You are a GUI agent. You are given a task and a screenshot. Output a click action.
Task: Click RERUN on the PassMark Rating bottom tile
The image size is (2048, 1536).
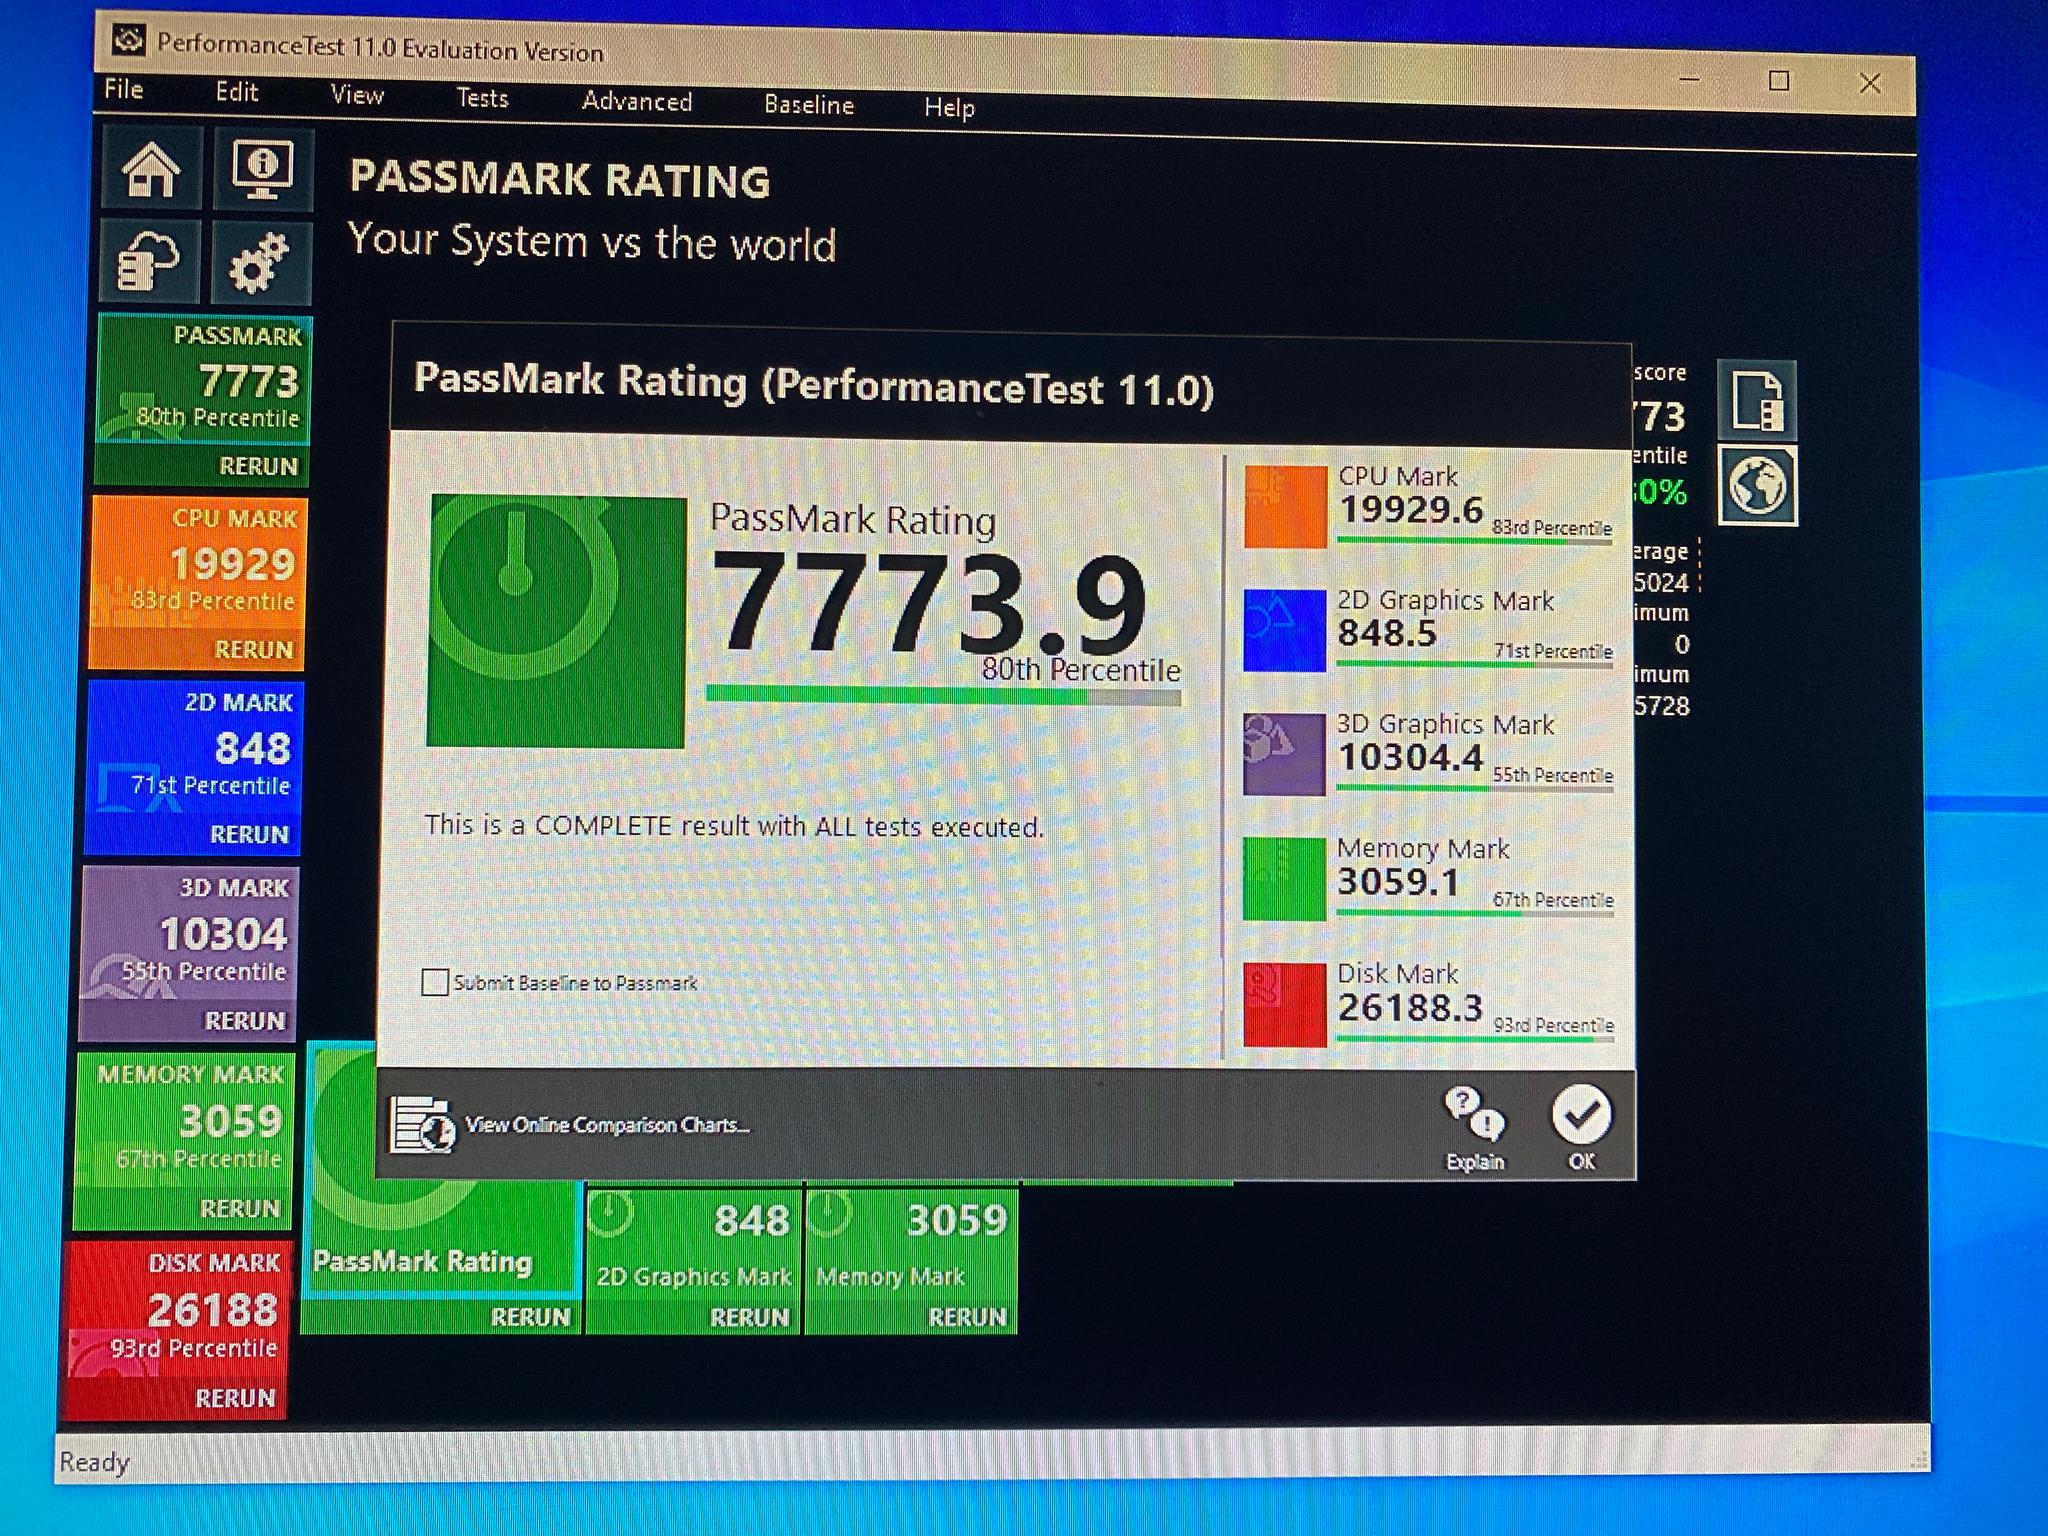click(530, 1316)
